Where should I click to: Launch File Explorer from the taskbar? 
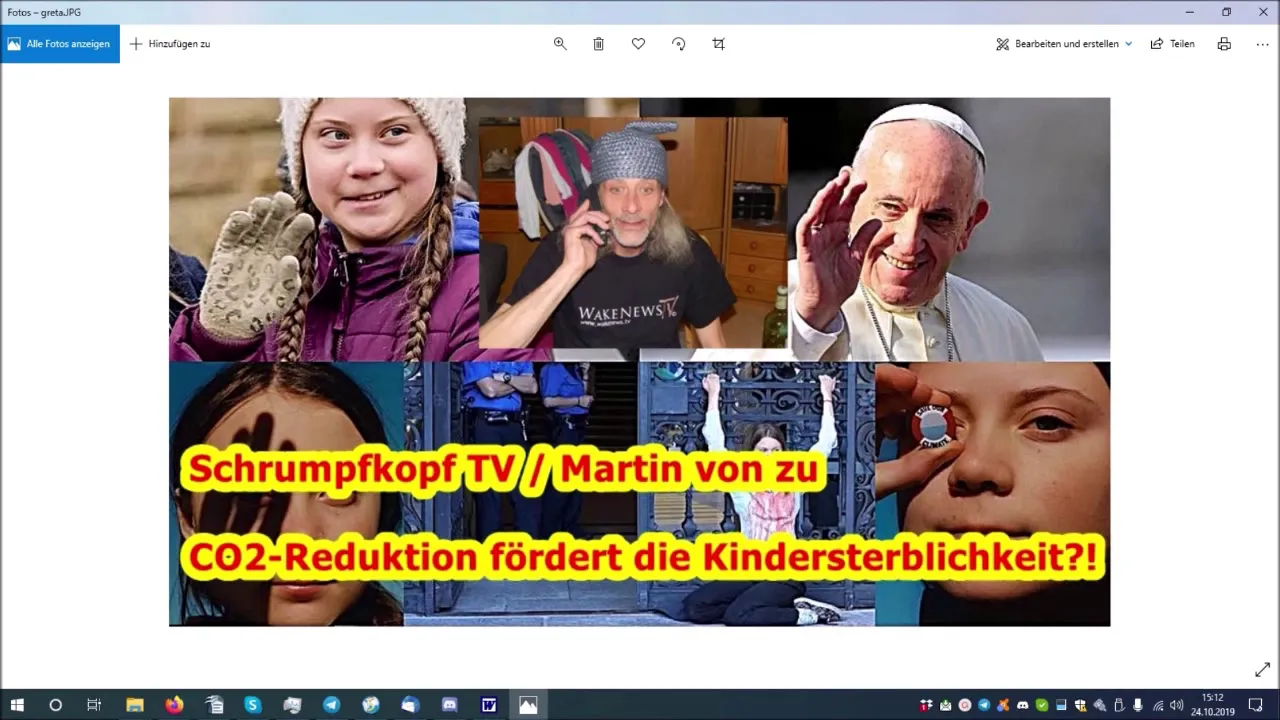click(135, 705)
